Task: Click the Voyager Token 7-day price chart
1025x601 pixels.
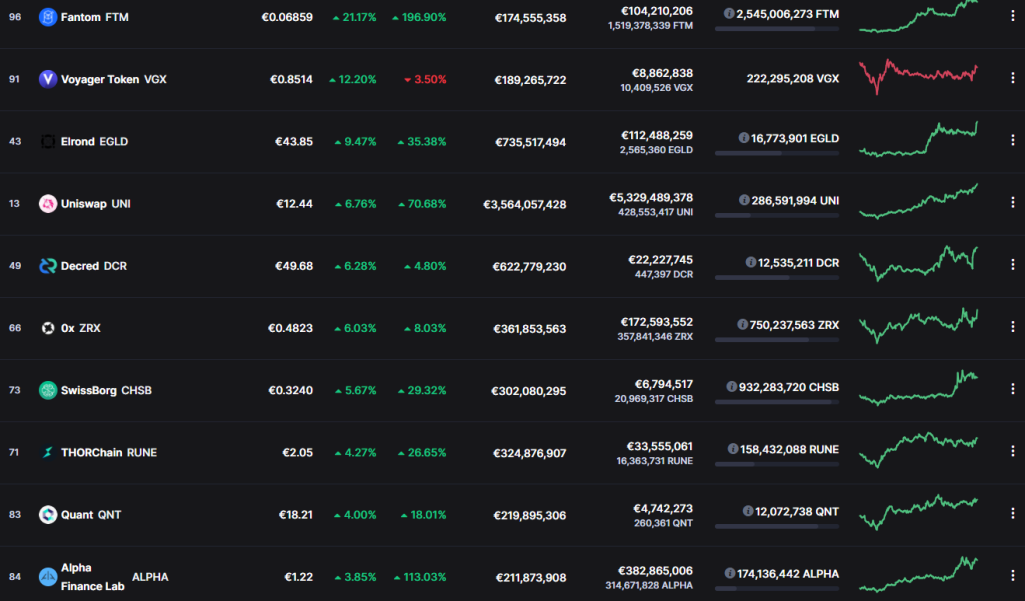Action: pos(918,77)
